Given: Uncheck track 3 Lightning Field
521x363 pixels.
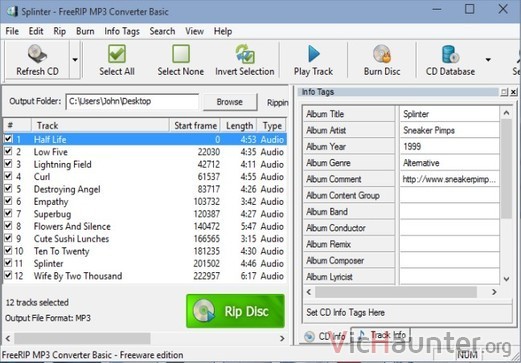Looking at the screenshot, I should pyautogui.click(x=8, y=163).
